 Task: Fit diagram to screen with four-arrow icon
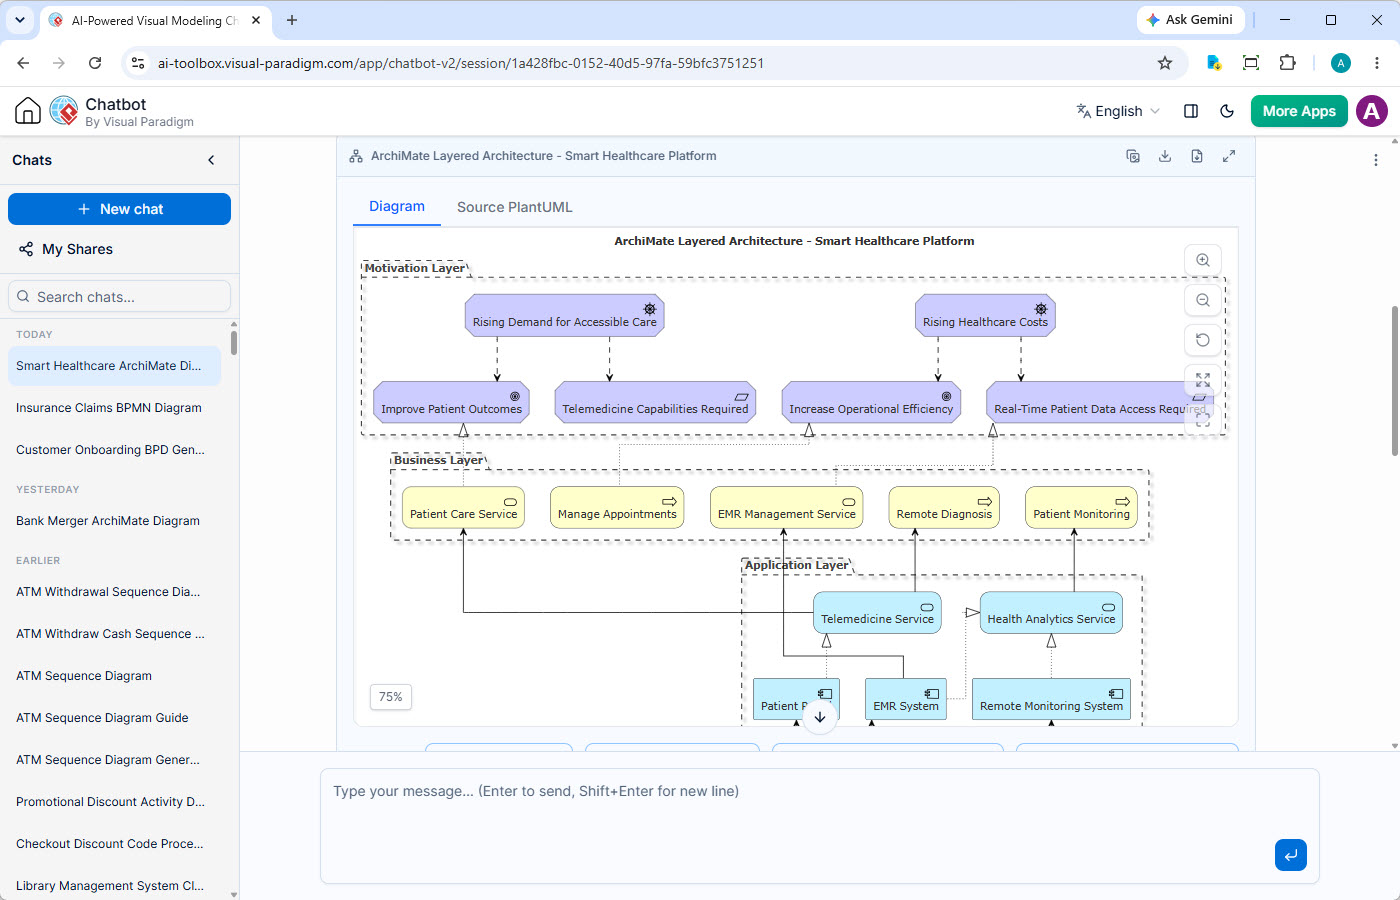coord(1203,380)
